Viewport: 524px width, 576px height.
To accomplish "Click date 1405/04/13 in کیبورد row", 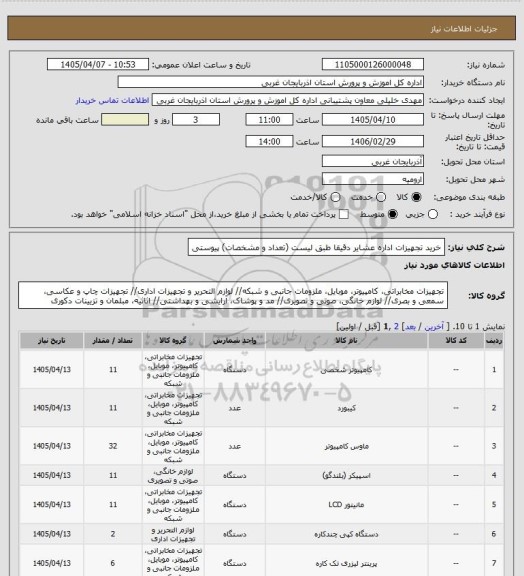I will 51,408.
